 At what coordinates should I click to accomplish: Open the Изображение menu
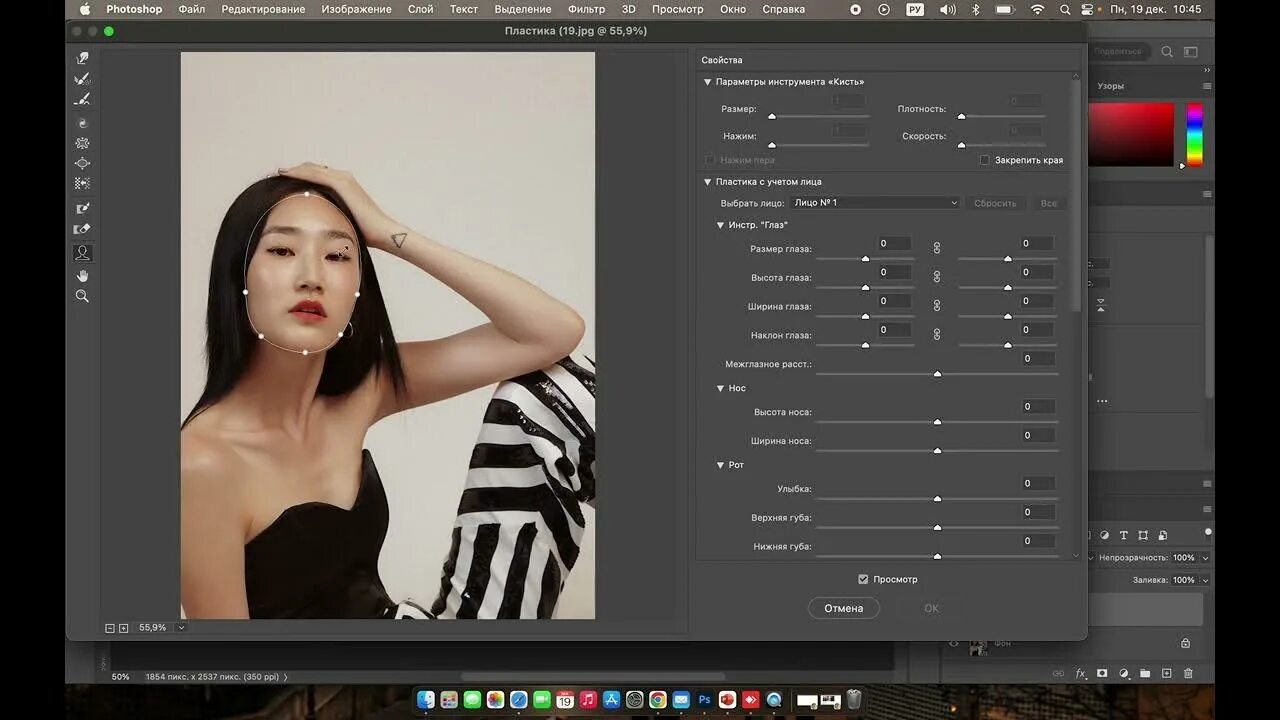(x=356, y=9)
